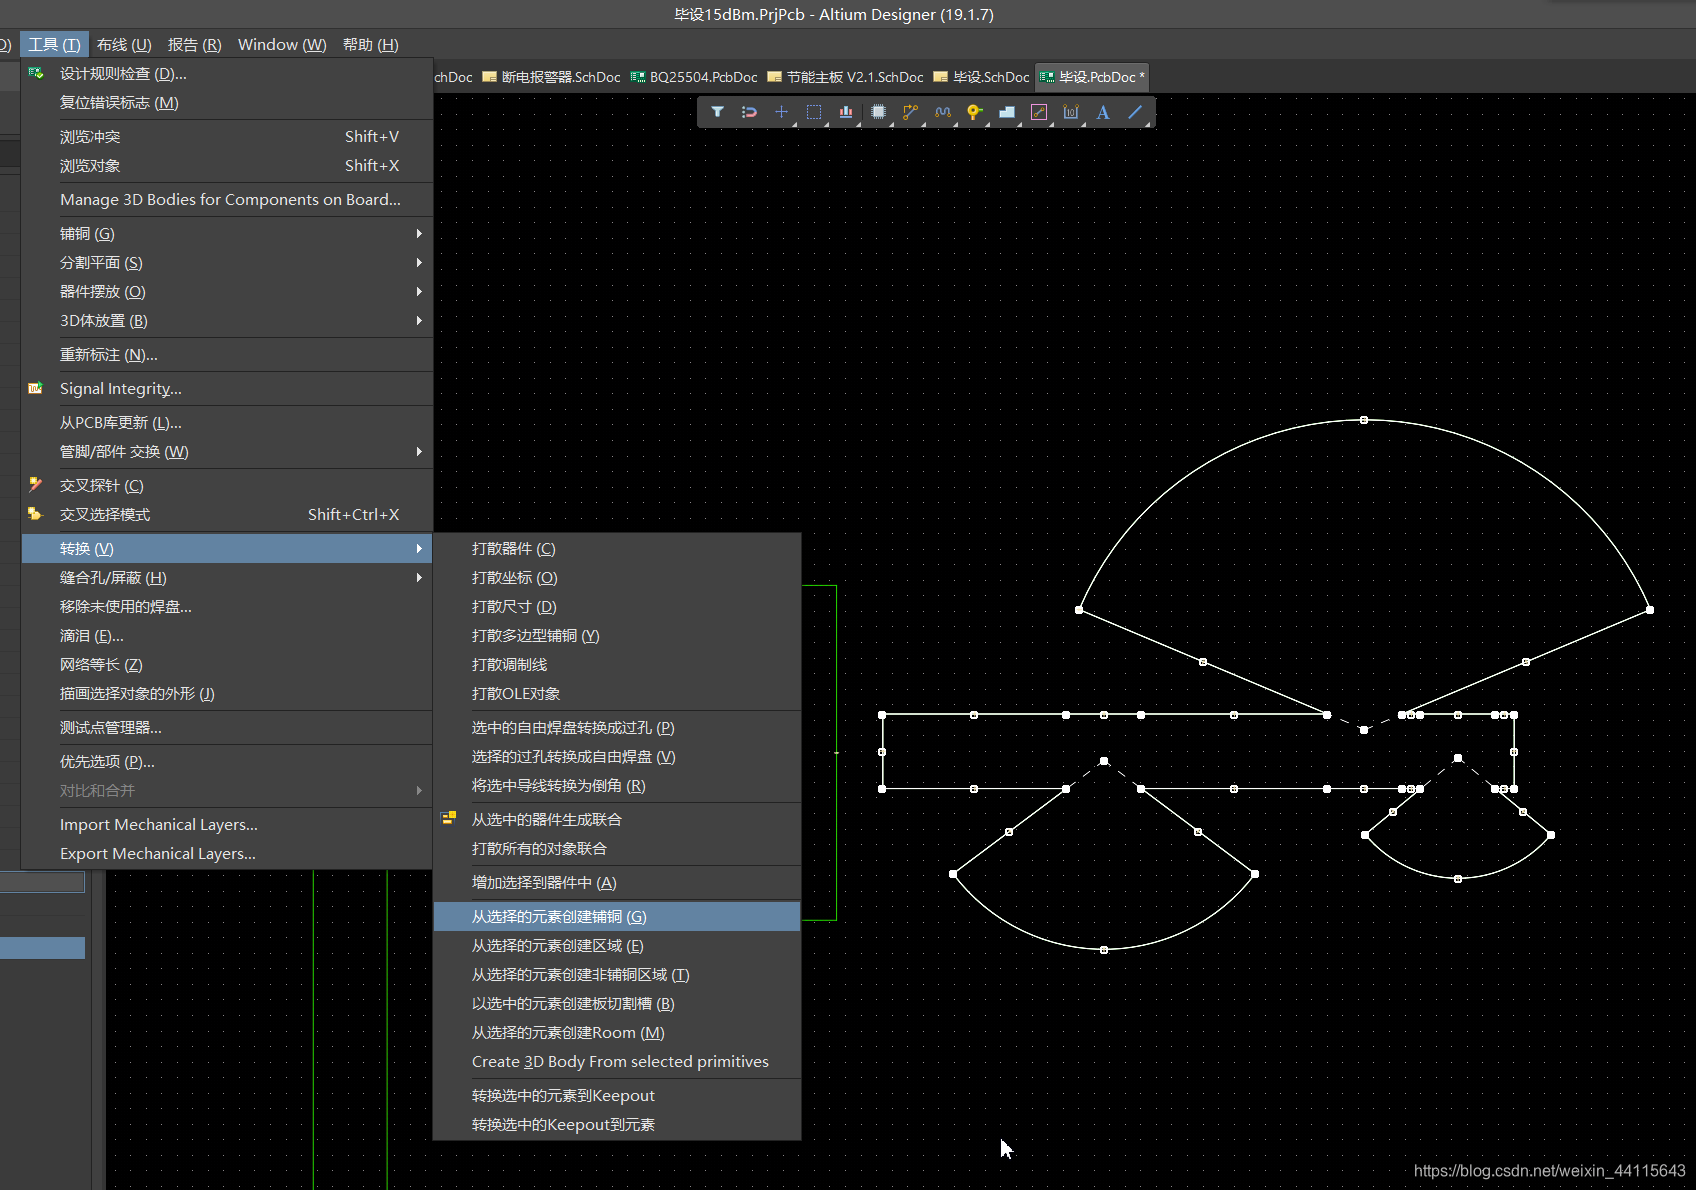Choose 从PCB库更新 (L)... entry

pos(227,422)
